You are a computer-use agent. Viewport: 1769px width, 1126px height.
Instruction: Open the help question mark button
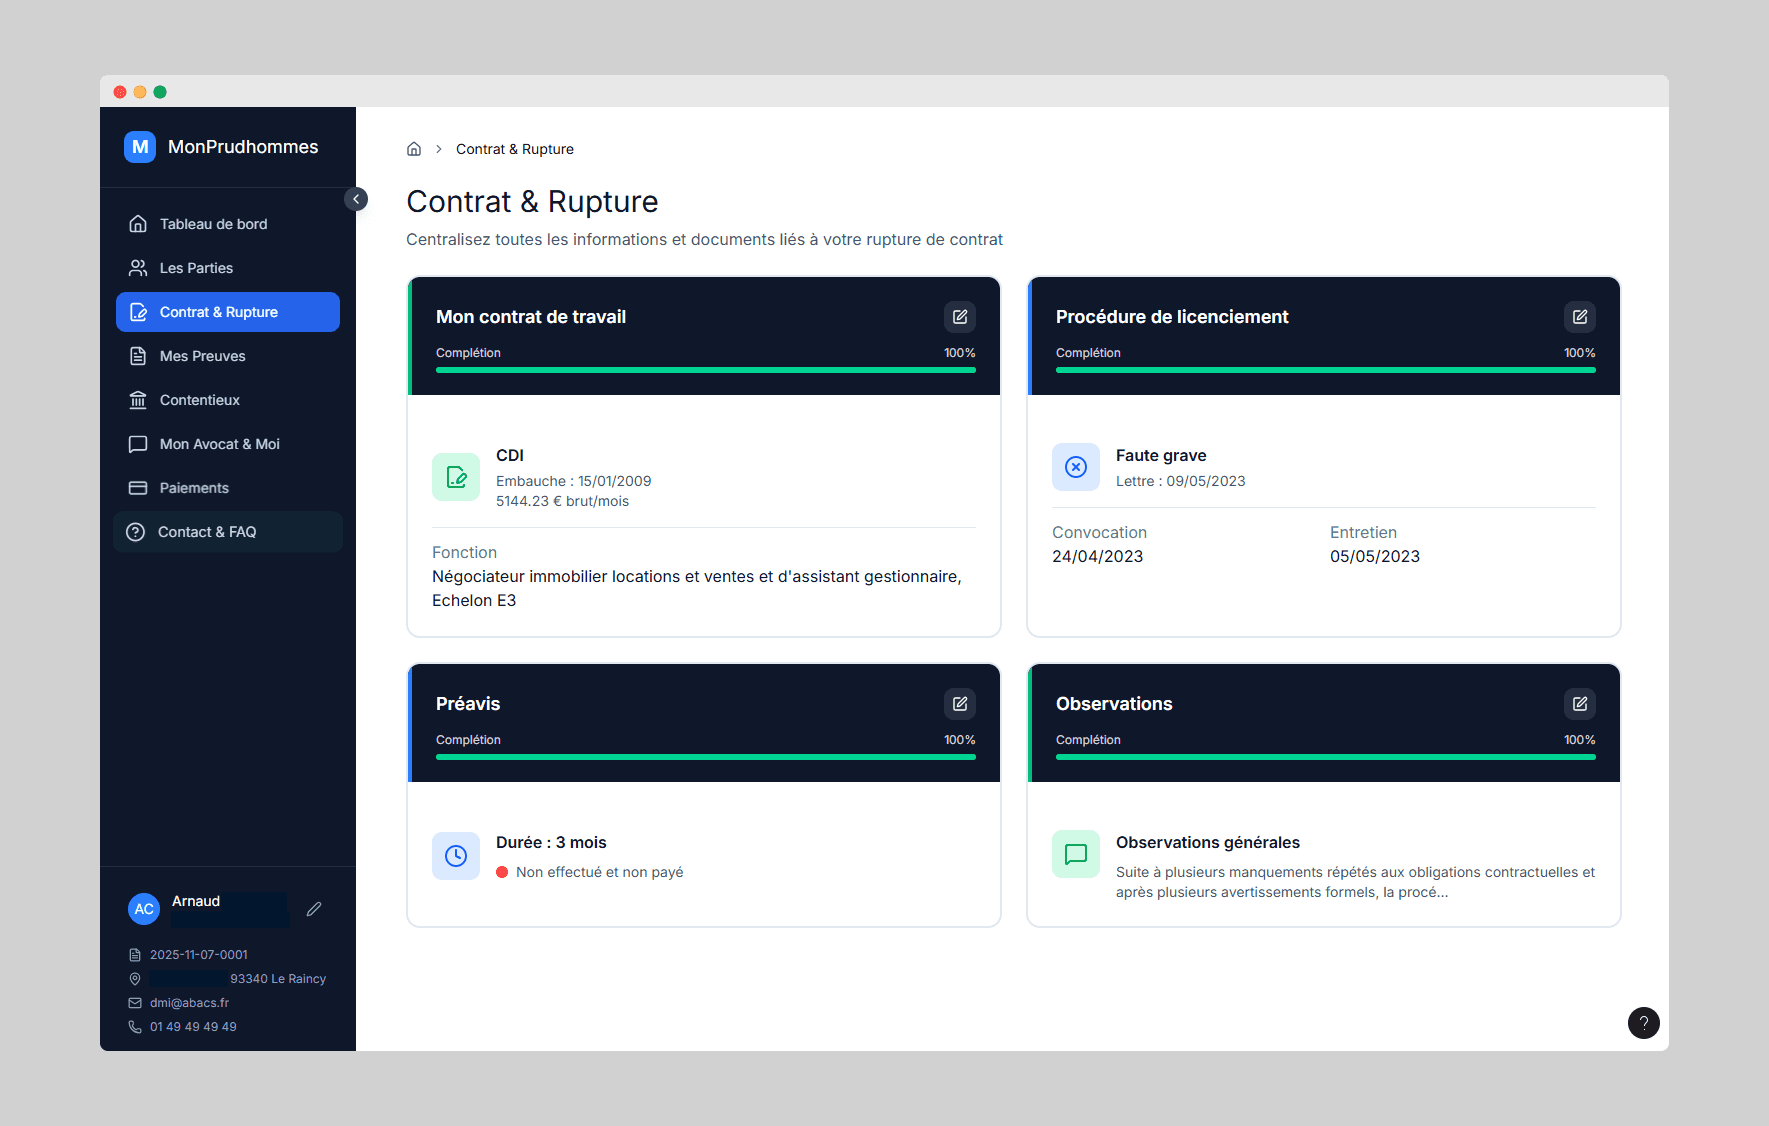[1643, 1022]
